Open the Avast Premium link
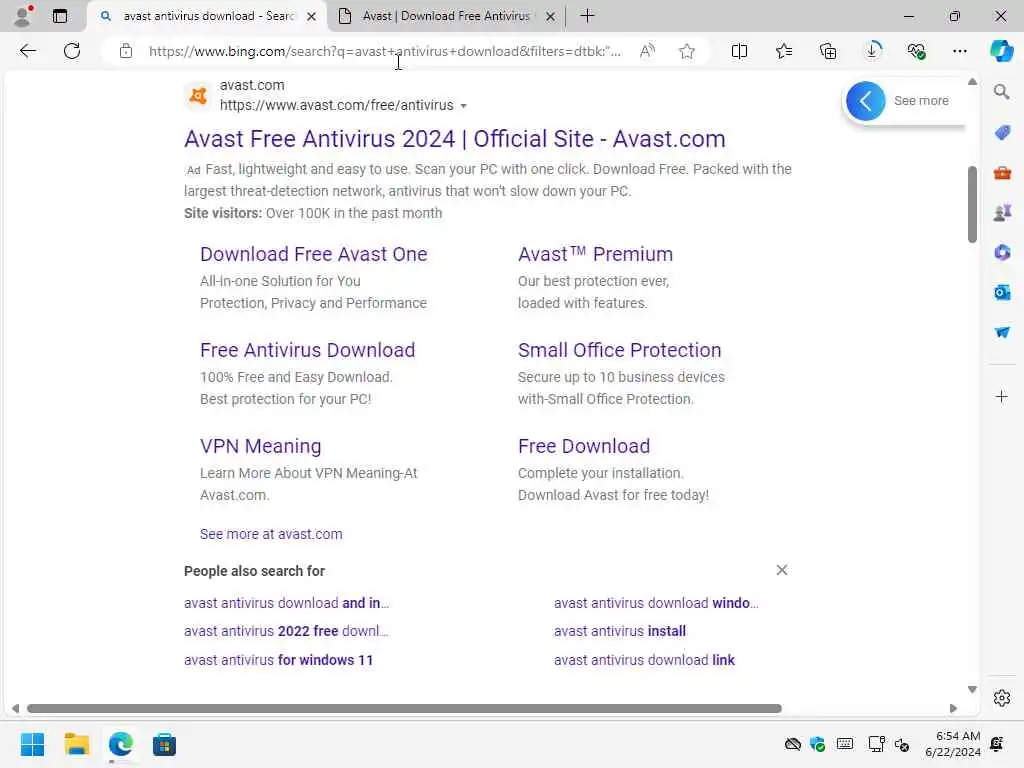This screenshot has height=768, width=1024. point(595,254)
